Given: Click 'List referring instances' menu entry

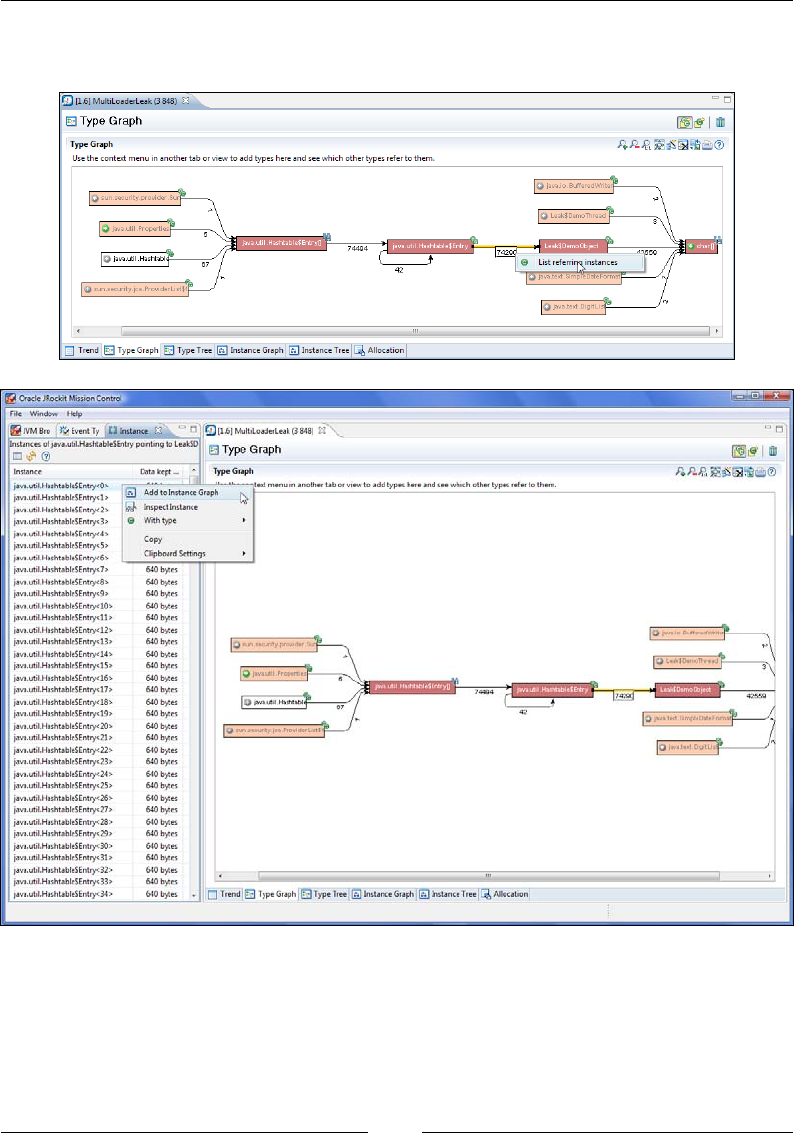Looking at the screenshot, I should 579,262.
